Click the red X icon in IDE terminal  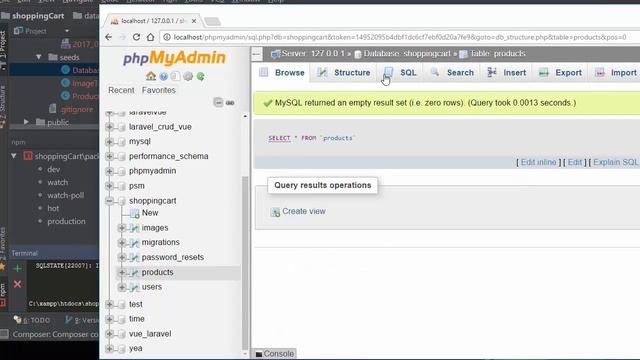point(17,284)
